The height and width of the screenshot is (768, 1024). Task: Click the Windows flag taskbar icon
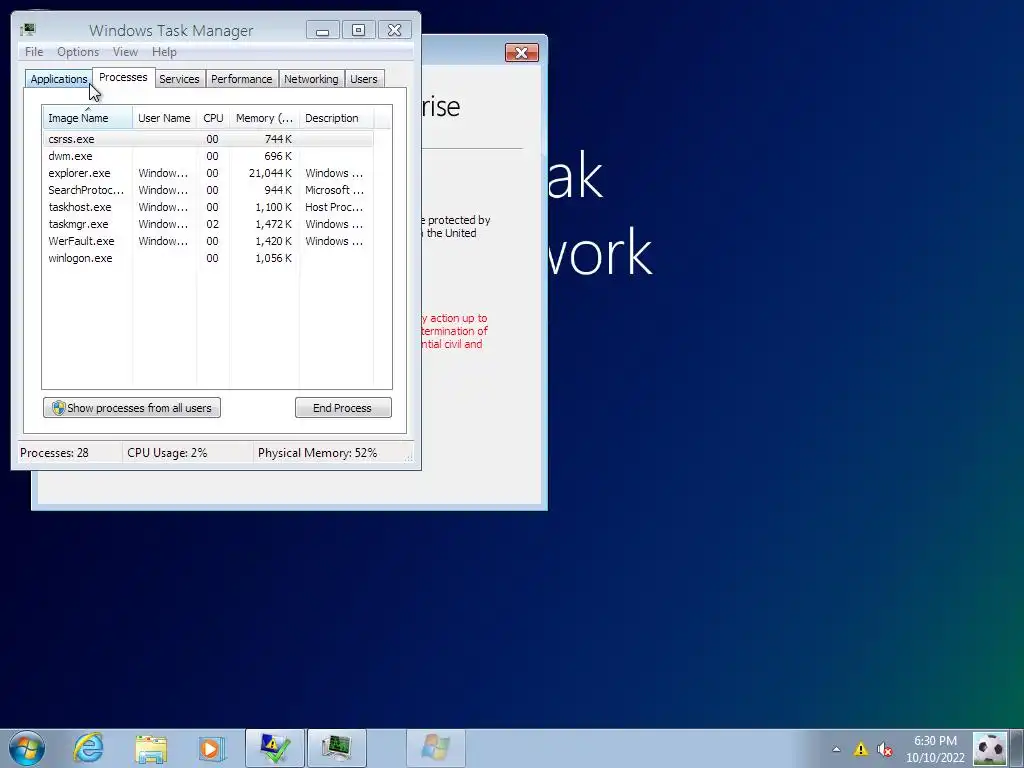click(x=436, y=748)
